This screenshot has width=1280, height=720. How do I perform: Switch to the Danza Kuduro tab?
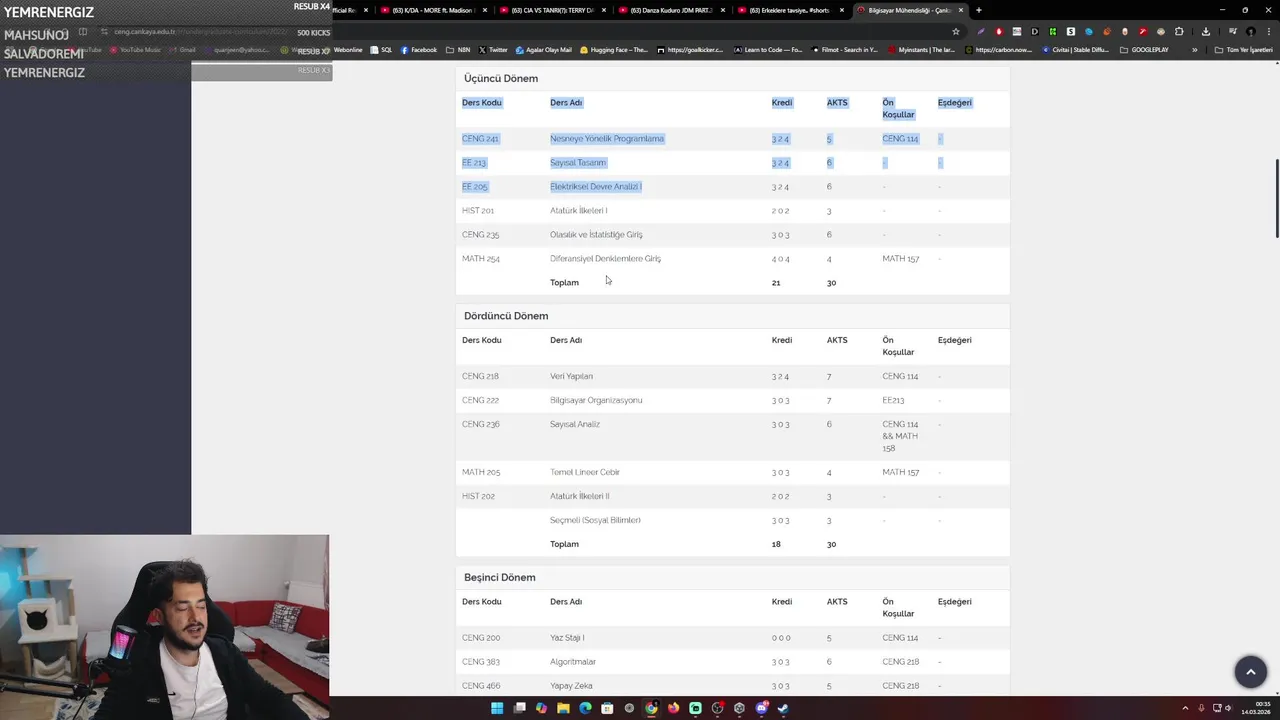pos(671,10)
